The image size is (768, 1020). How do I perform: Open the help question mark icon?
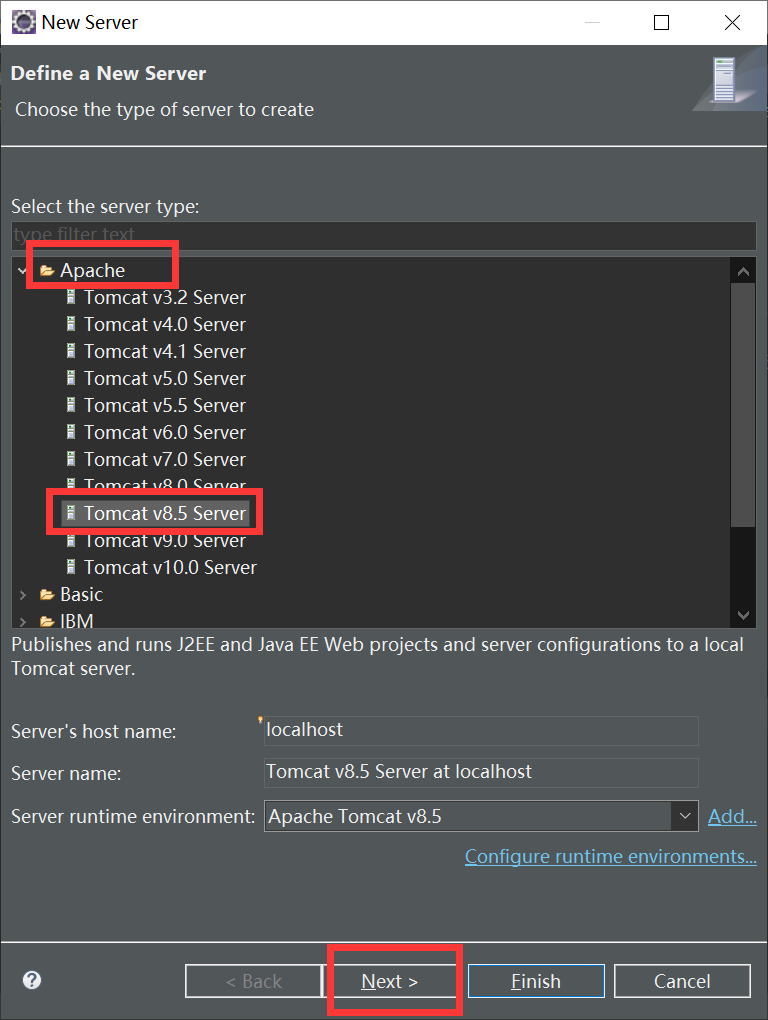pos(32,980)
